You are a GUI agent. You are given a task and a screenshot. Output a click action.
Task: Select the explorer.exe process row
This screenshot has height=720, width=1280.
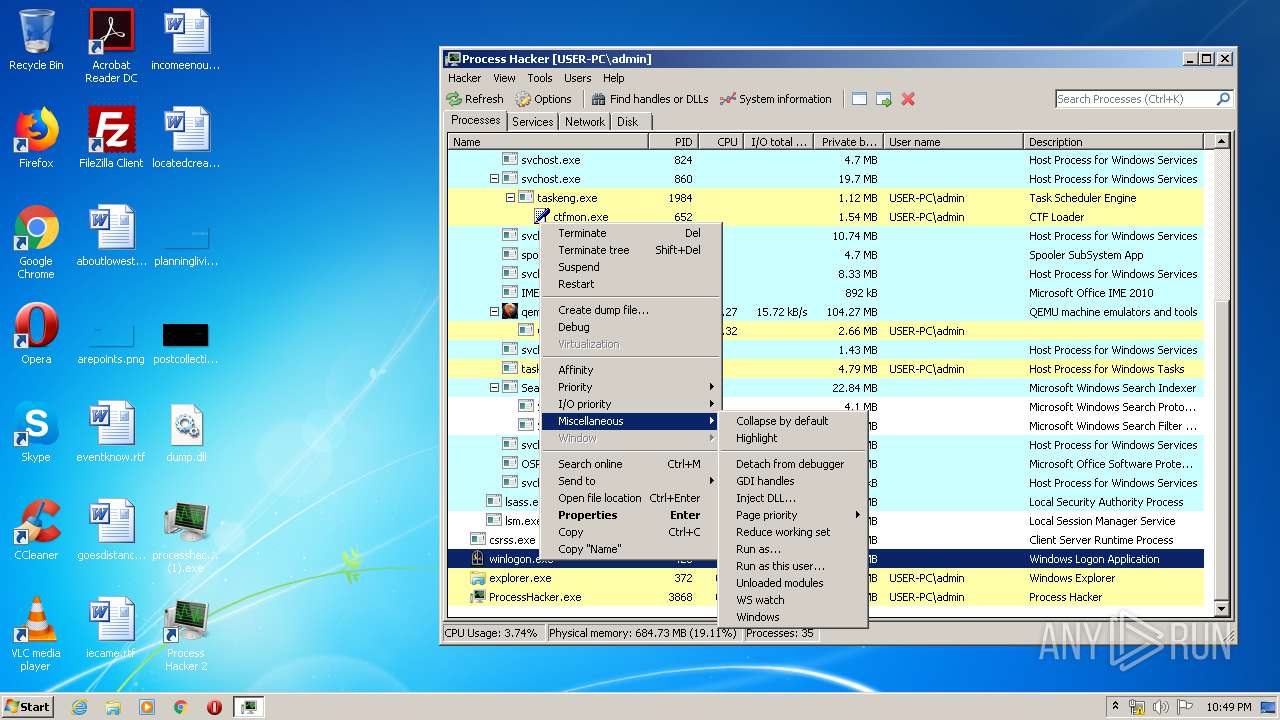pos(825,578)
